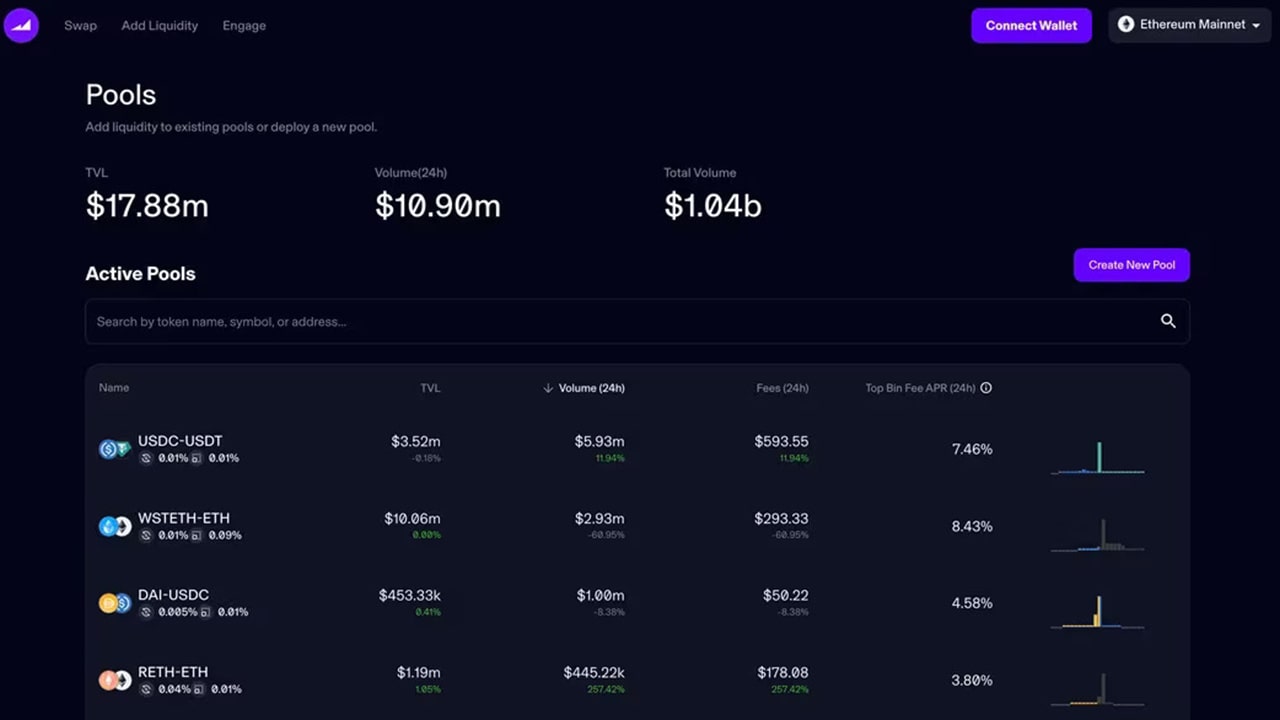Viewport: 1280px width, 720px height.
Task: Open the RETH-ETH pool name
Action: [173, 672]
